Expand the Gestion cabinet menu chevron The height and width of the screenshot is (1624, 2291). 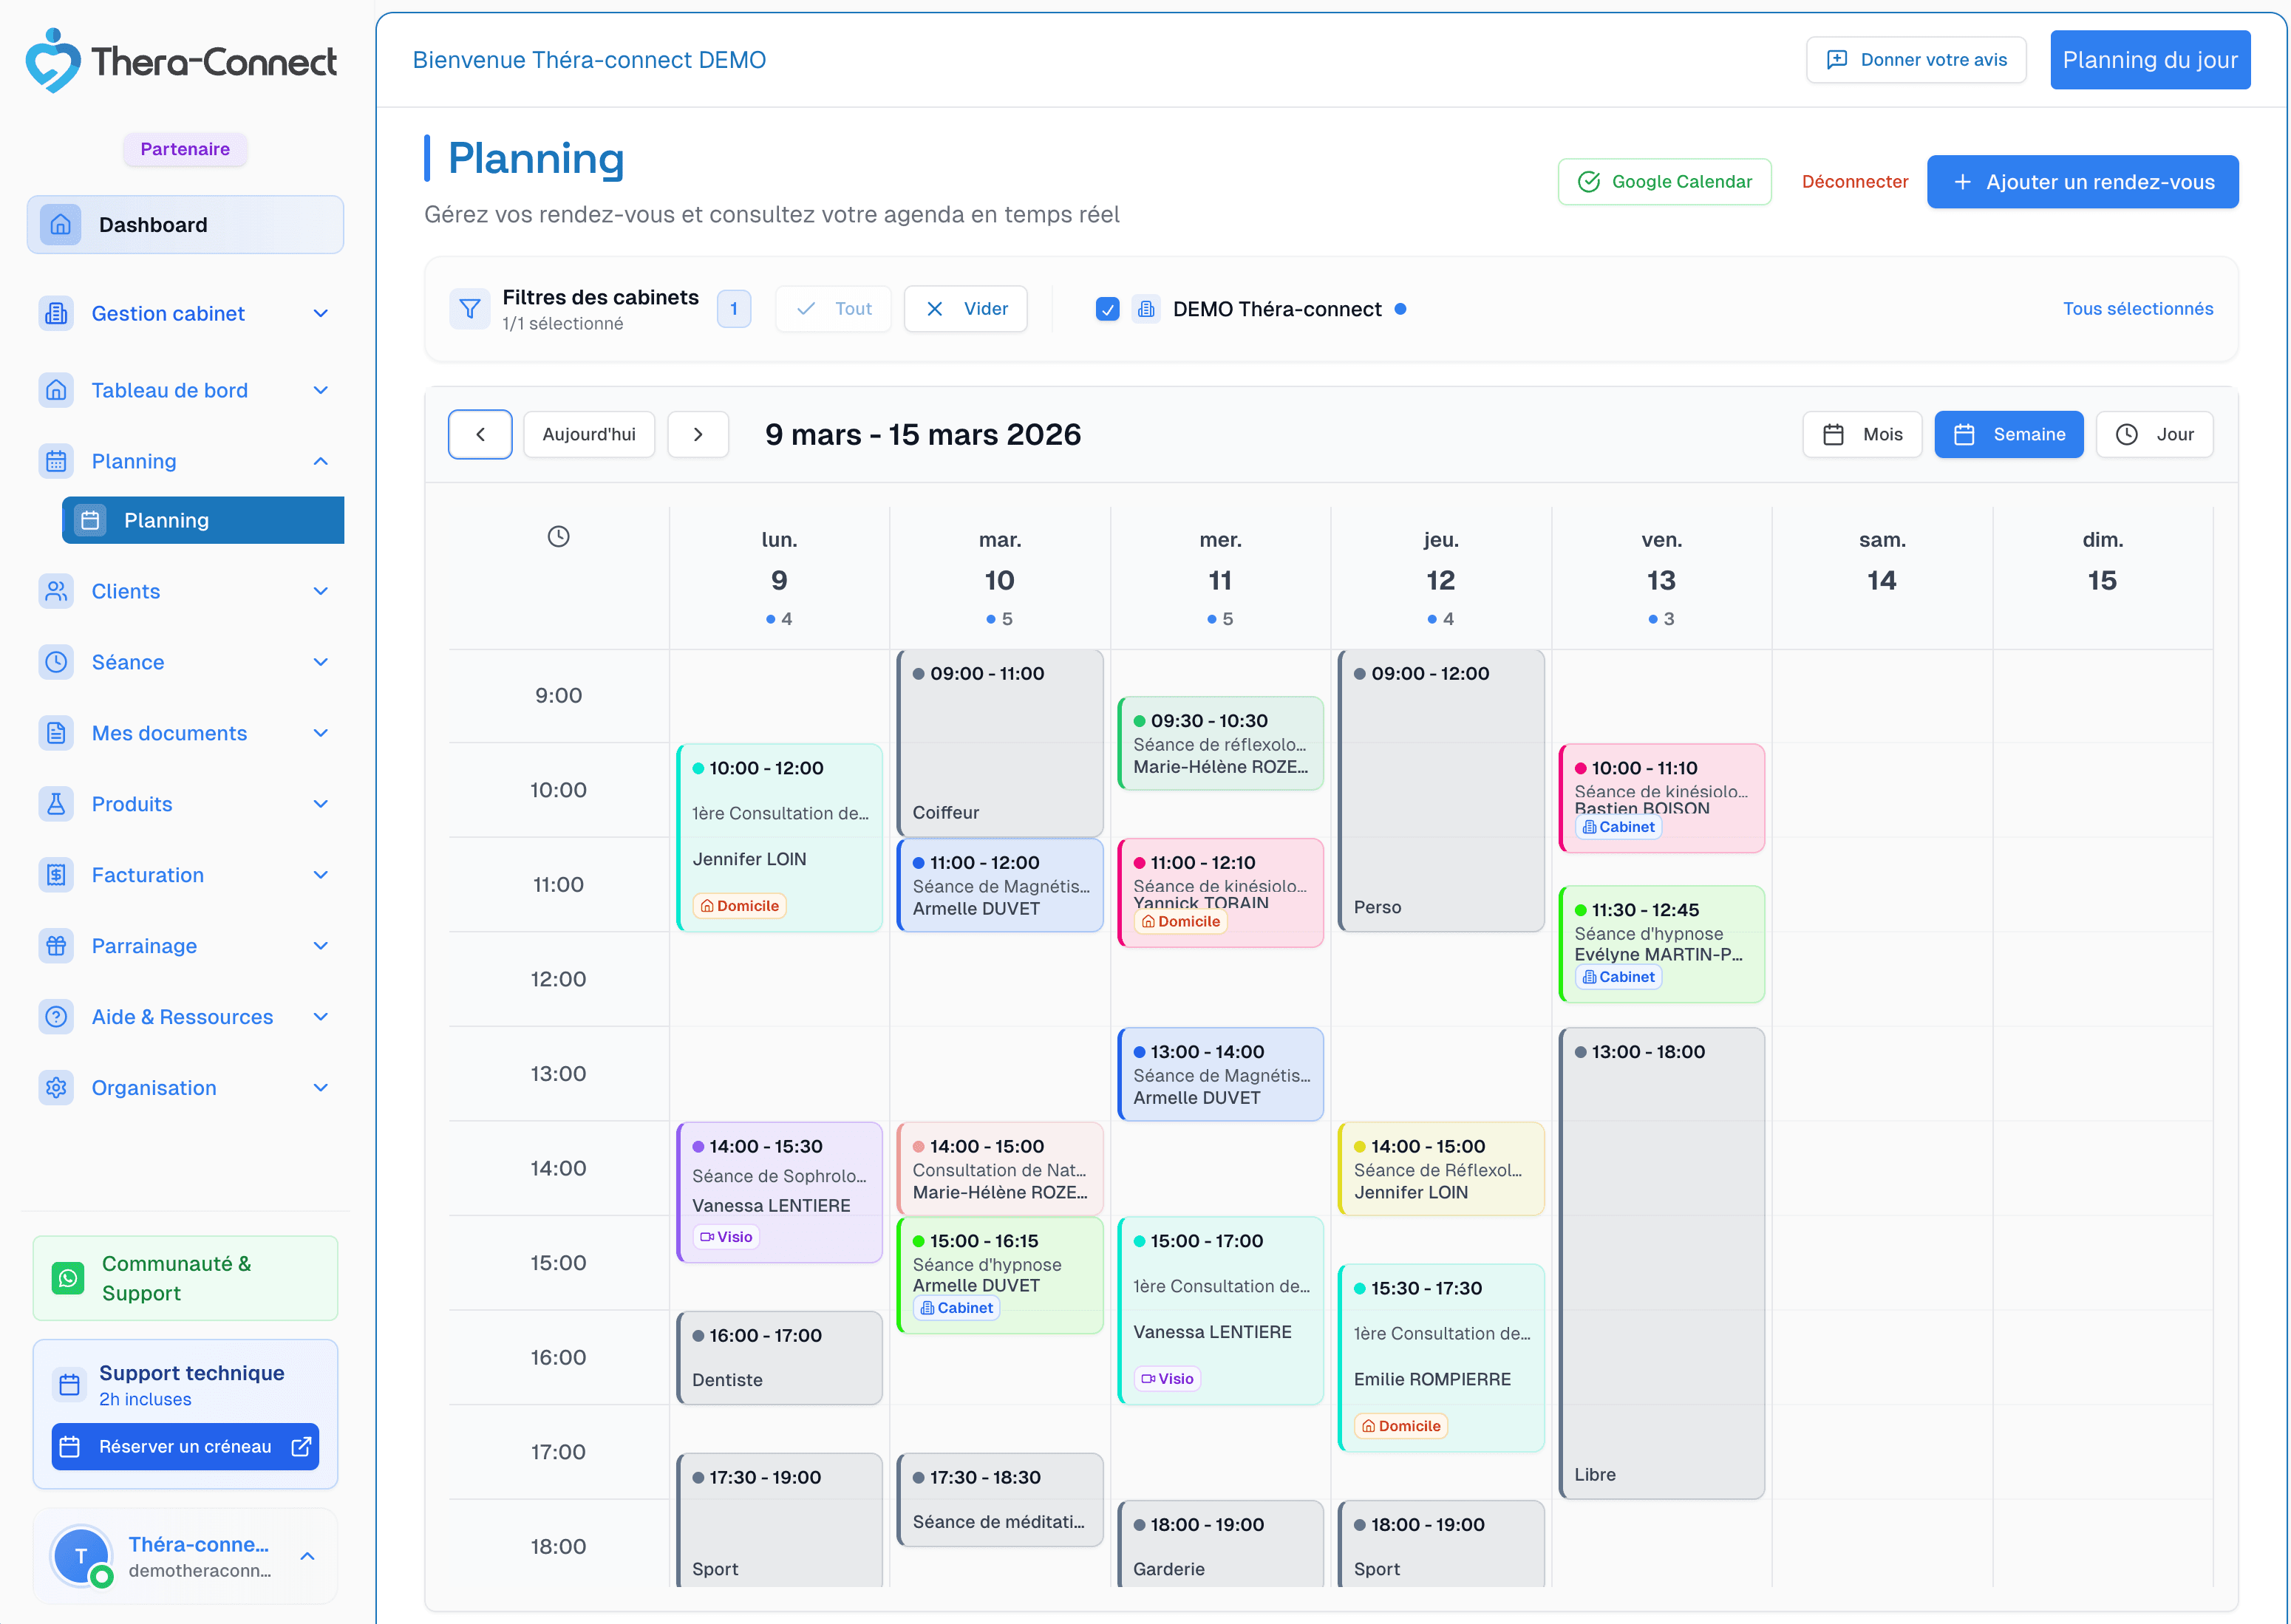click(321, 313)
